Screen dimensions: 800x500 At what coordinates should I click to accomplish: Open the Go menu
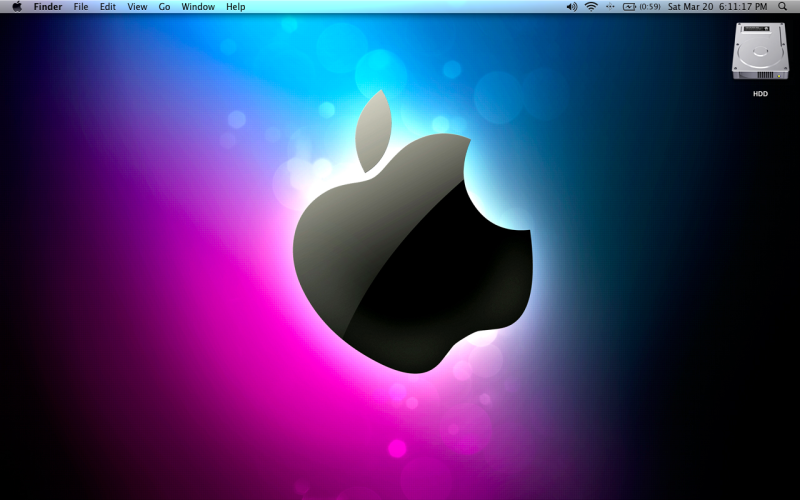164,7
